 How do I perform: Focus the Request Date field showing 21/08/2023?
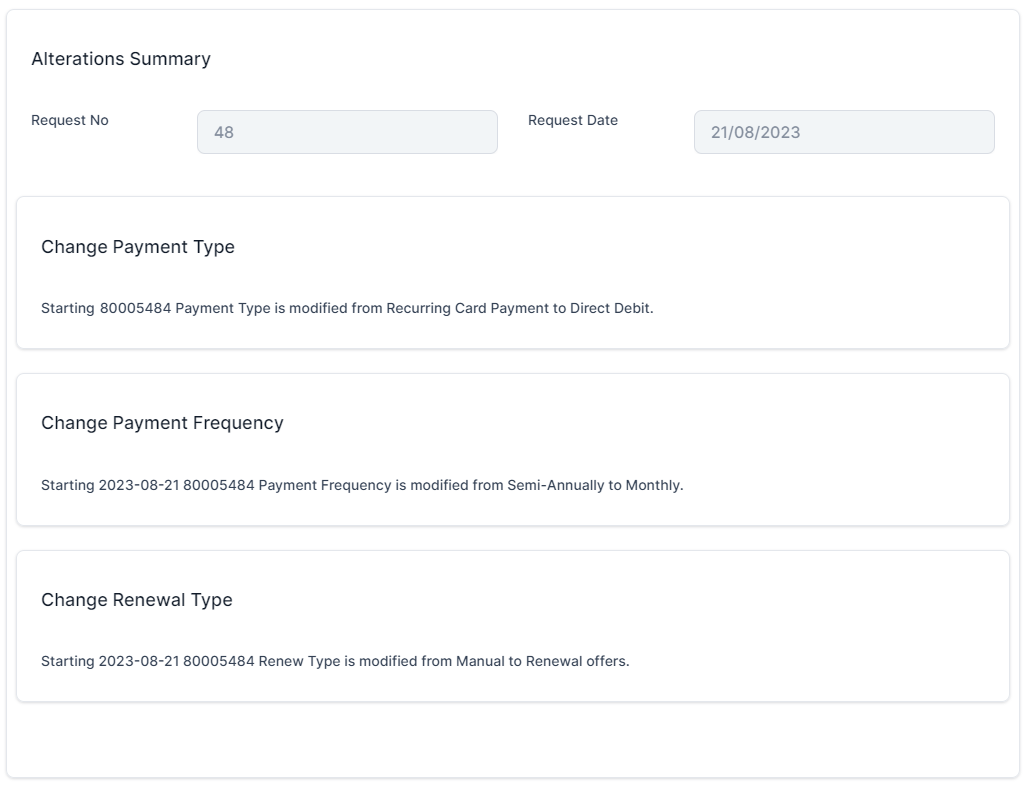(843, 132)
